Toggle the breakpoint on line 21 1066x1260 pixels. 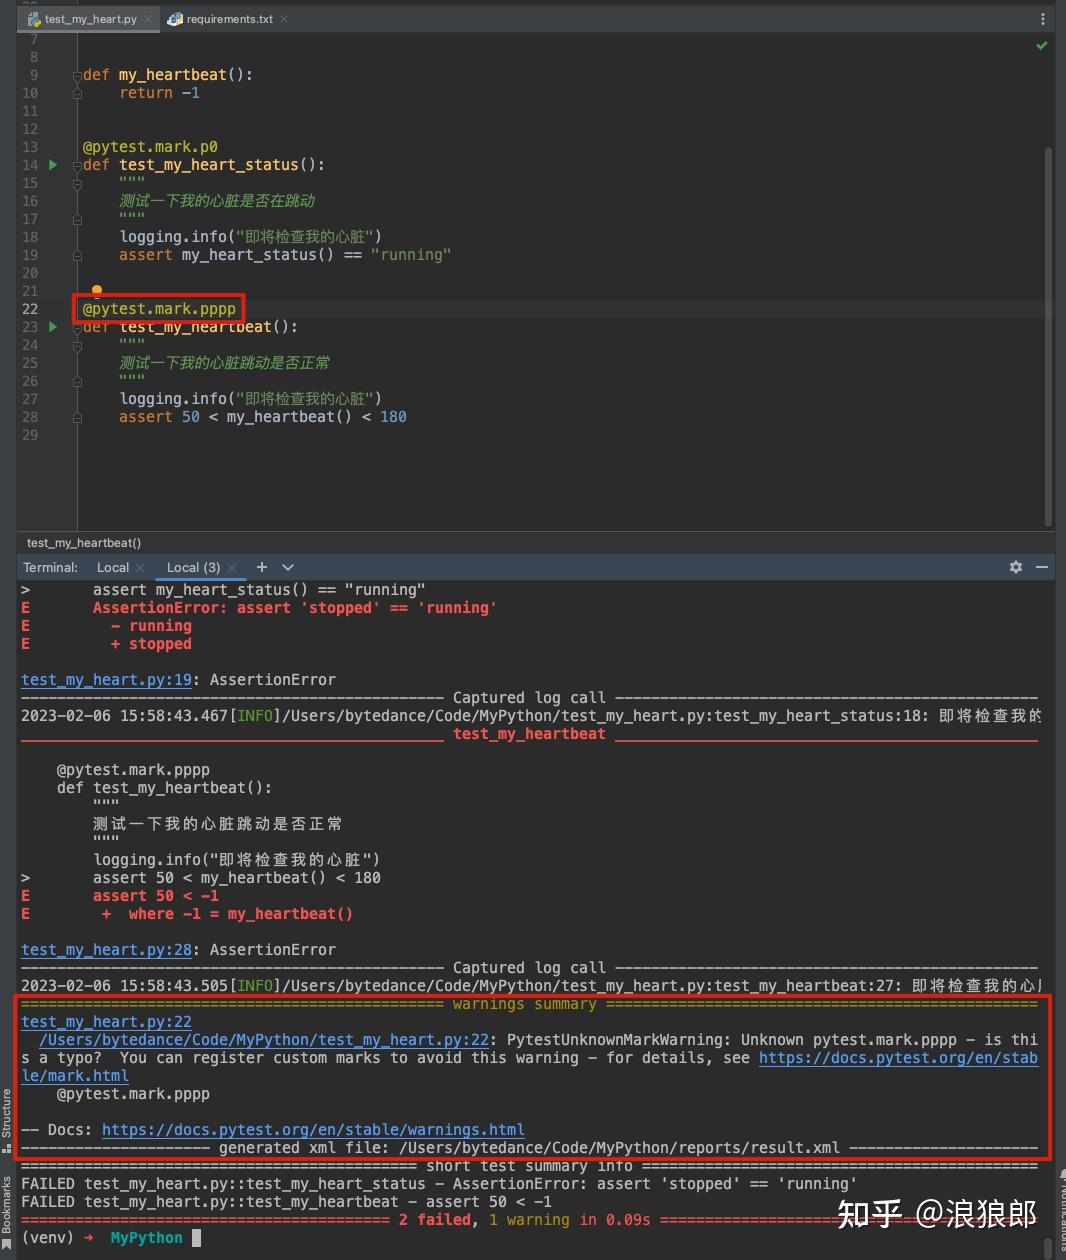click(x=96, y=290)
